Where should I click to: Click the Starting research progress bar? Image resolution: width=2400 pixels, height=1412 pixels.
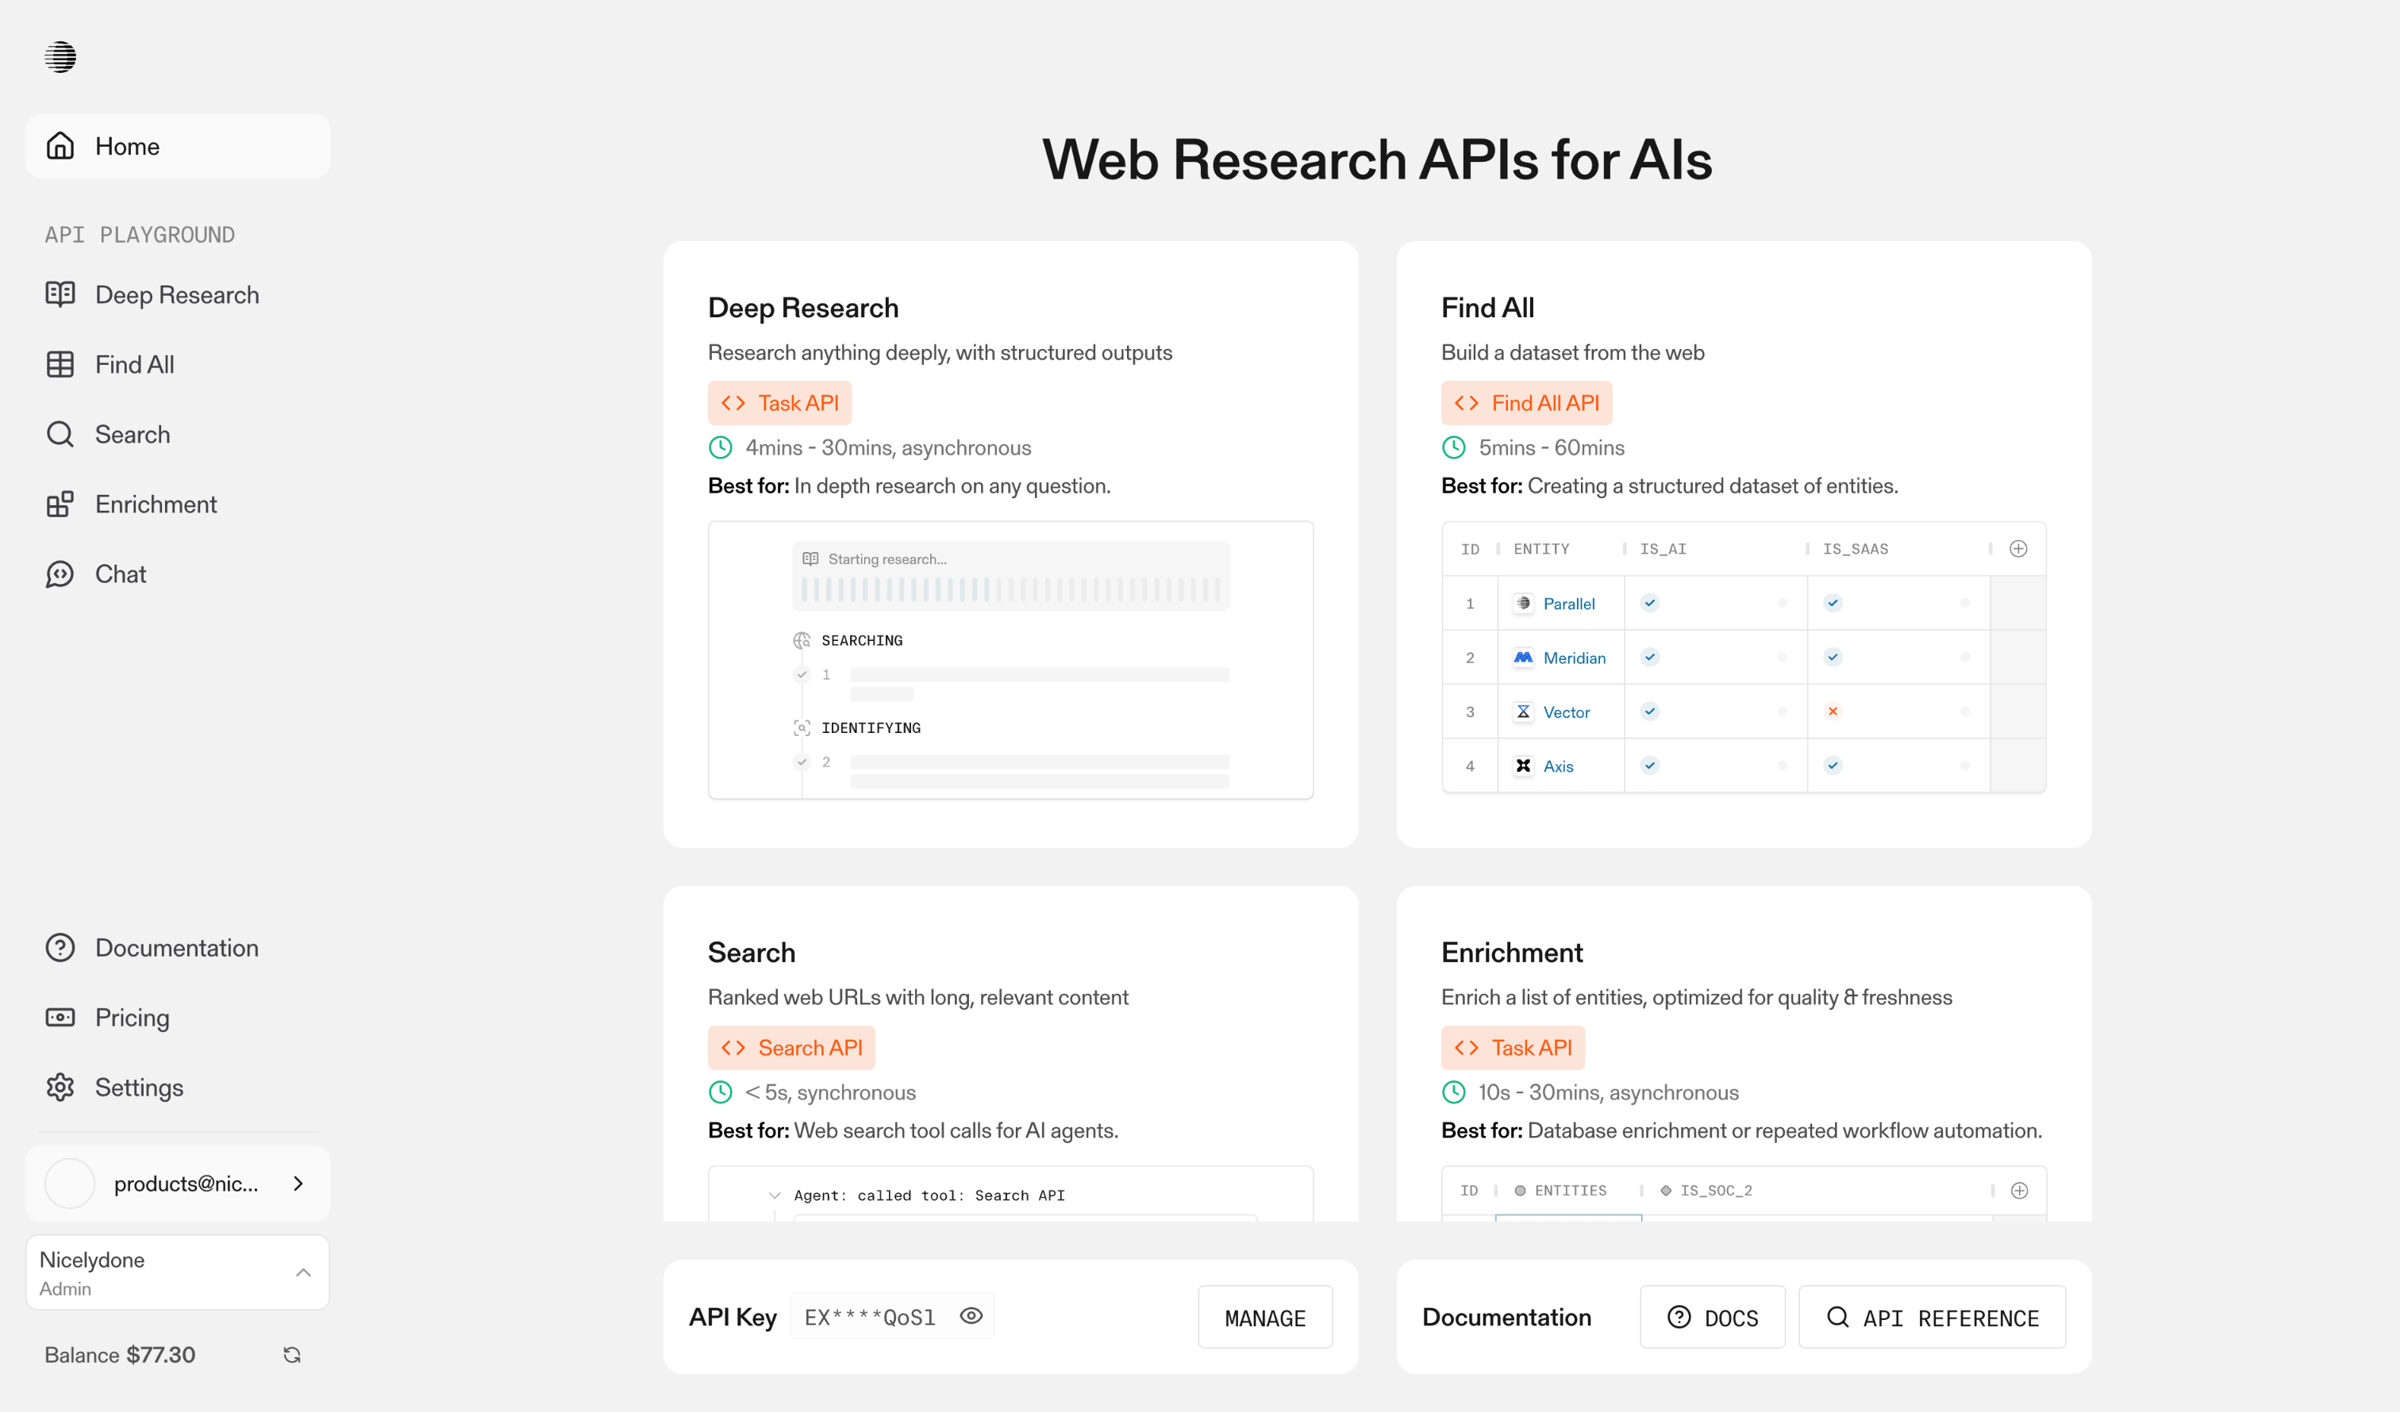click(1011, 590)
